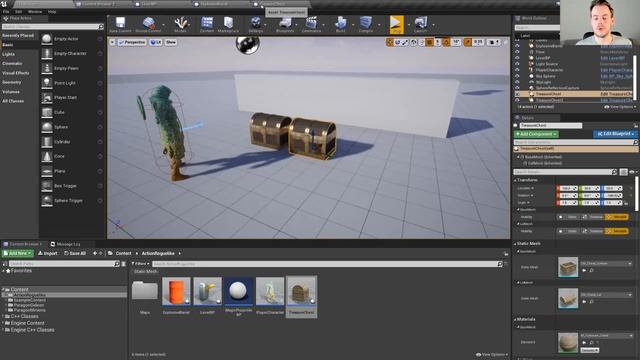Click the Modes toolbar icon
The height and width of the screenshot is (360, 640).
[180, 24]
